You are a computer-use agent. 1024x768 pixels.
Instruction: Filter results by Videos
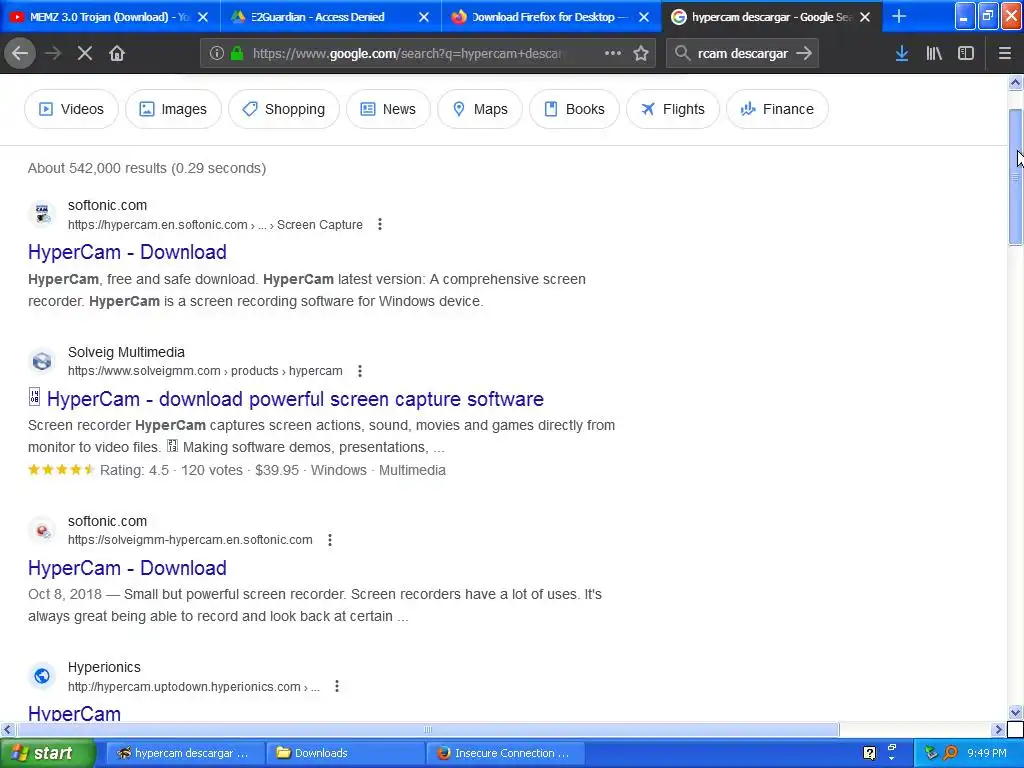pos(71,109)
